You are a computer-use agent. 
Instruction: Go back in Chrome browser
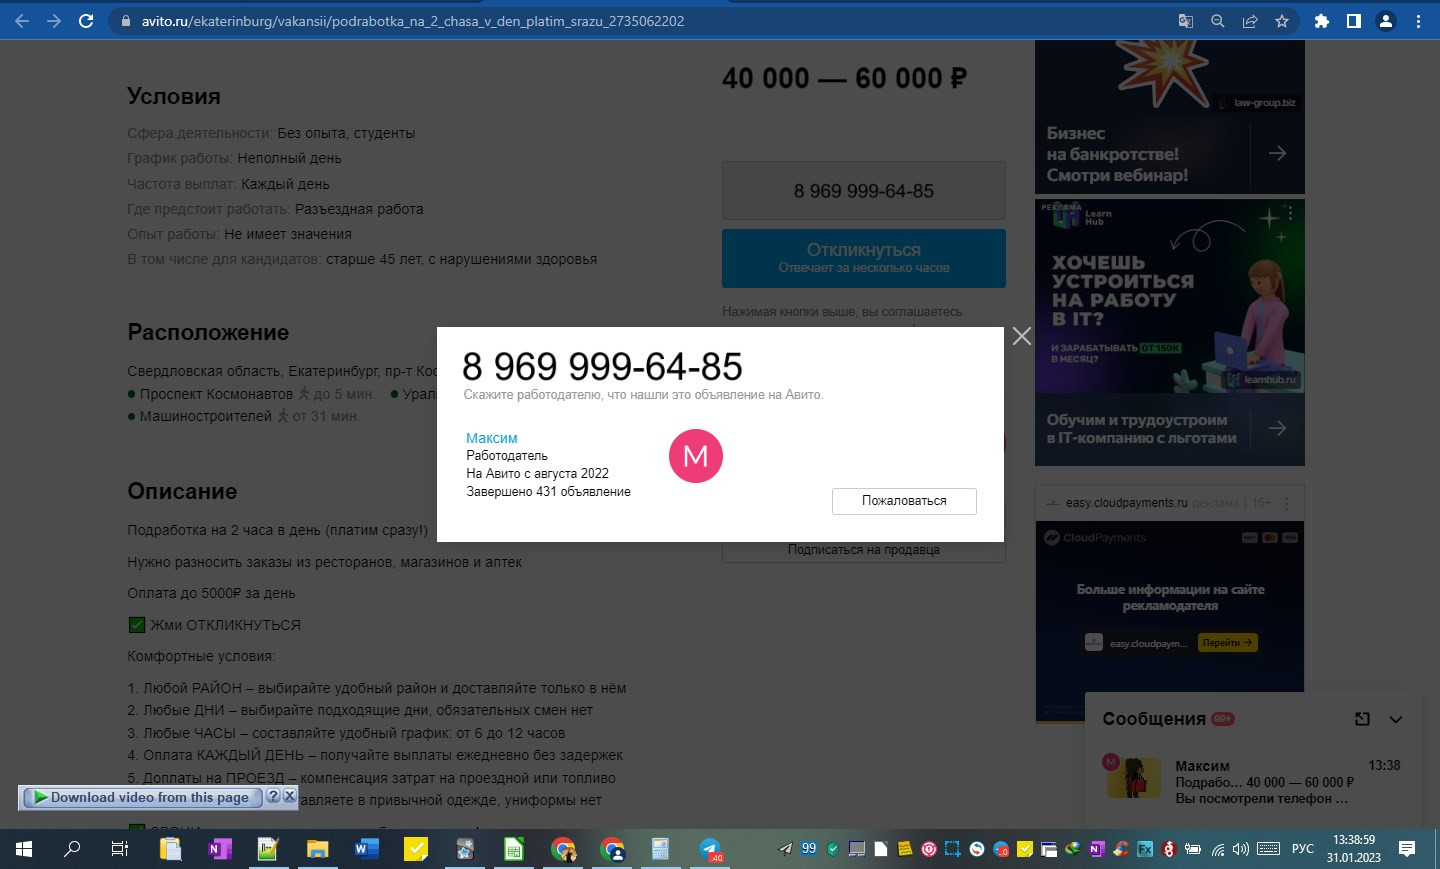point(22,21)
